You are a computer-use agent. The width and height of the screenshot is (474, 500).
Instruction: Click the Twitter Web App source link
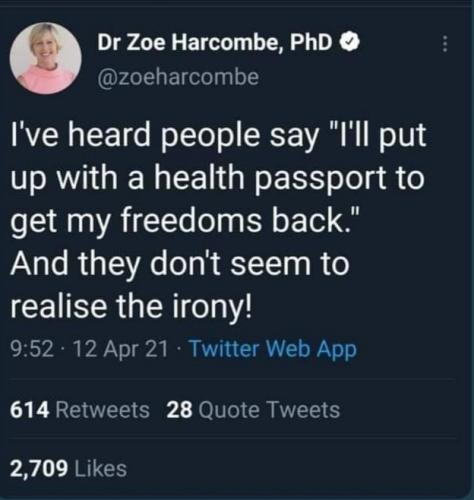pos(273,349)
